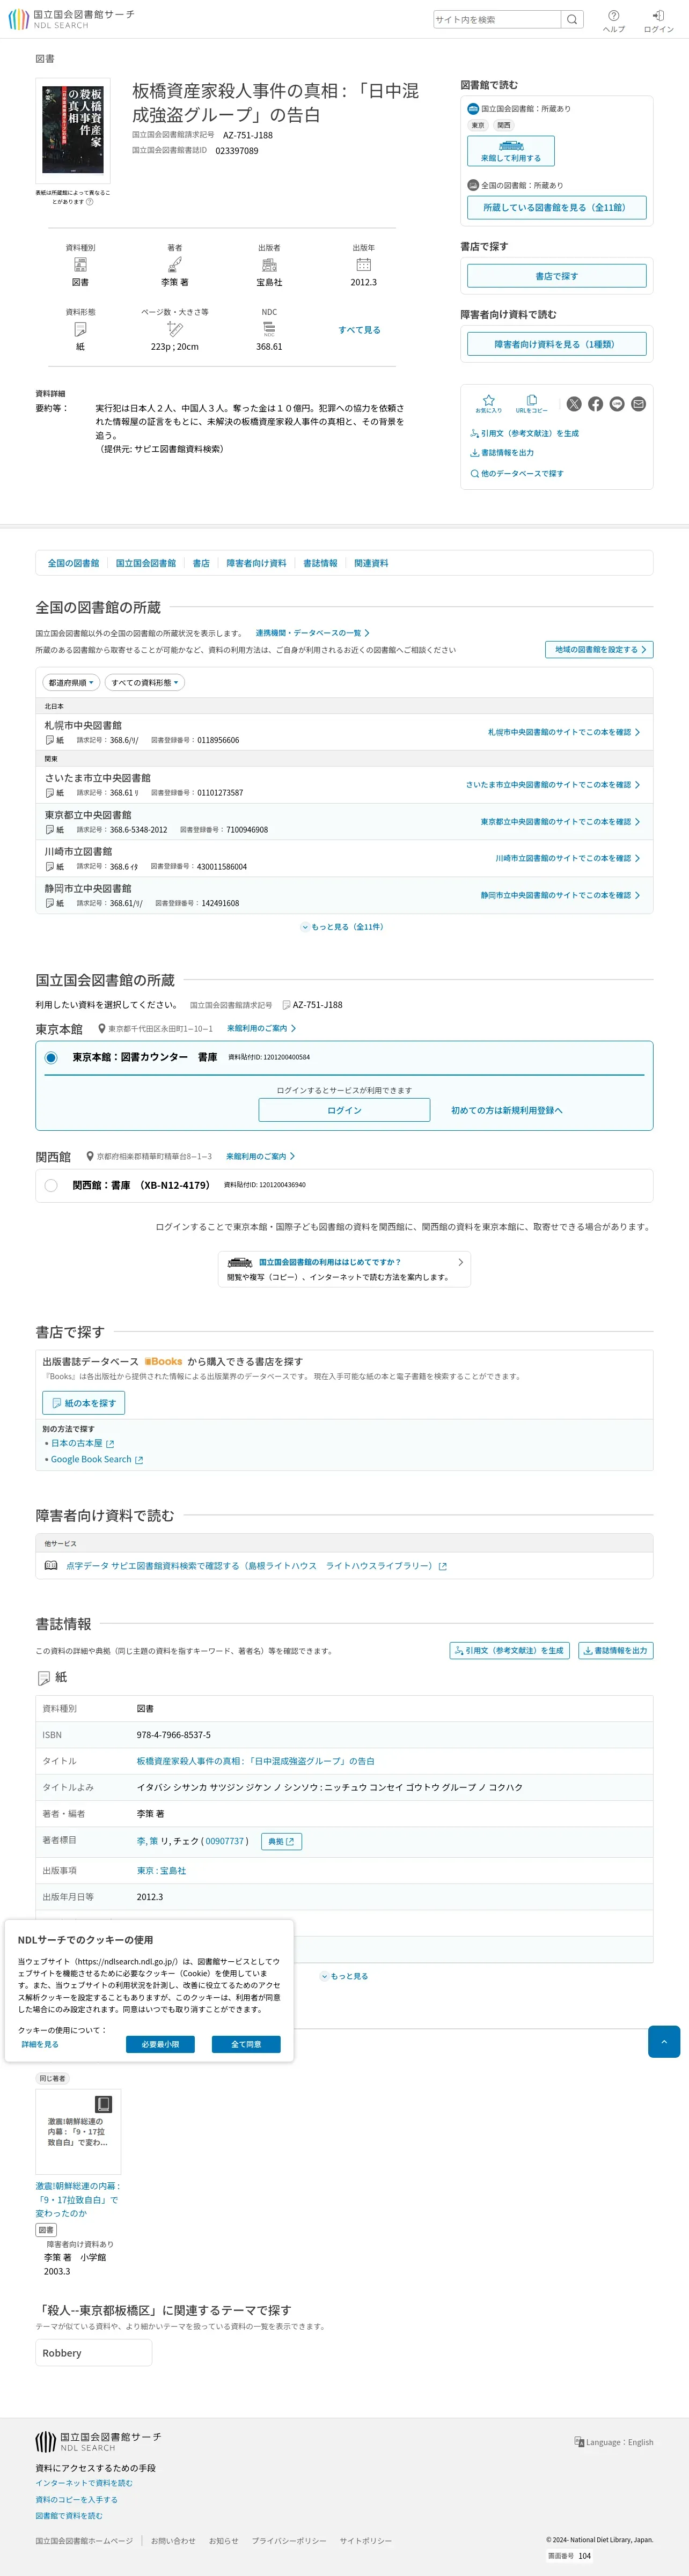689x2576 pixels.
Task: Copy the URL with URLをコピー icon
Action: [531, 403]
